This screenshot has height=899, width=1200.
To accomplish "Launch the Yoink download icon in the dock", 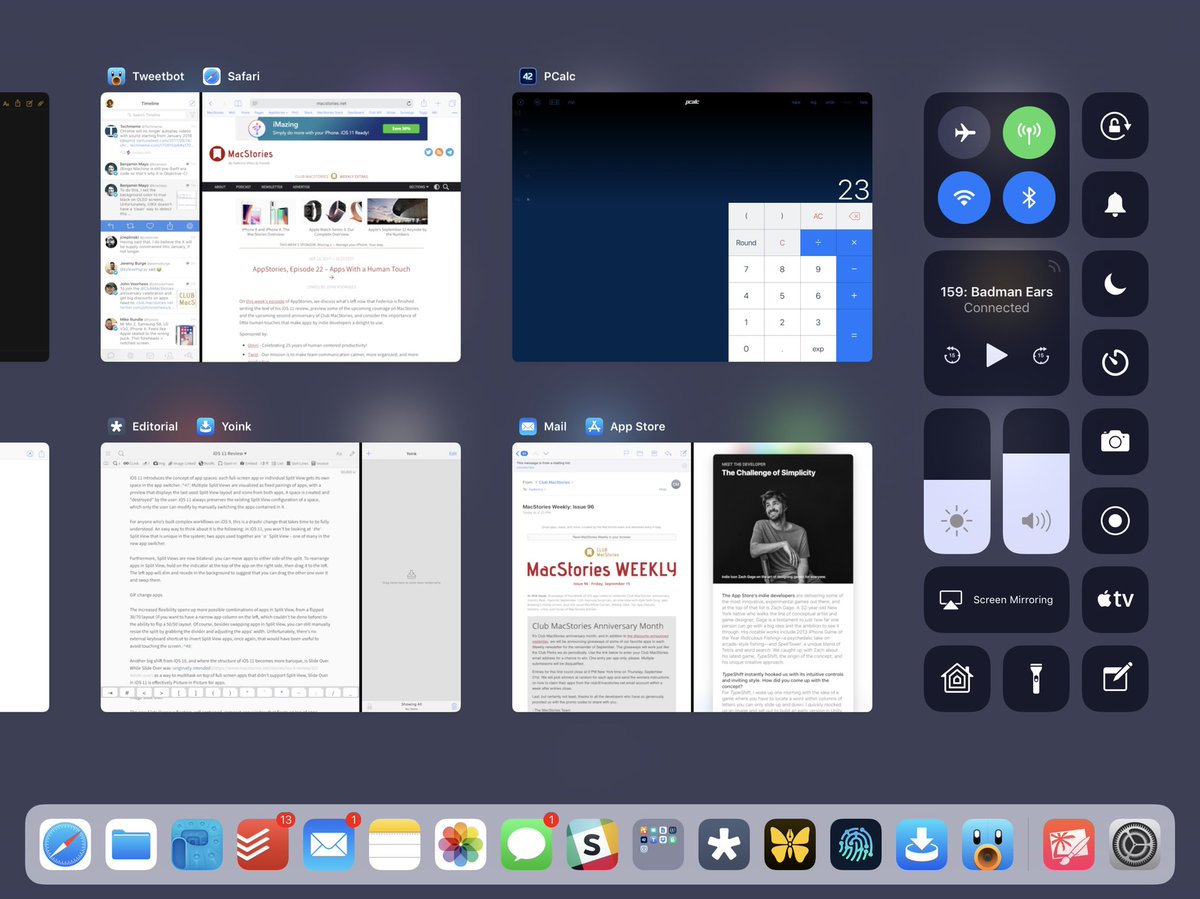I will point(922,845).
